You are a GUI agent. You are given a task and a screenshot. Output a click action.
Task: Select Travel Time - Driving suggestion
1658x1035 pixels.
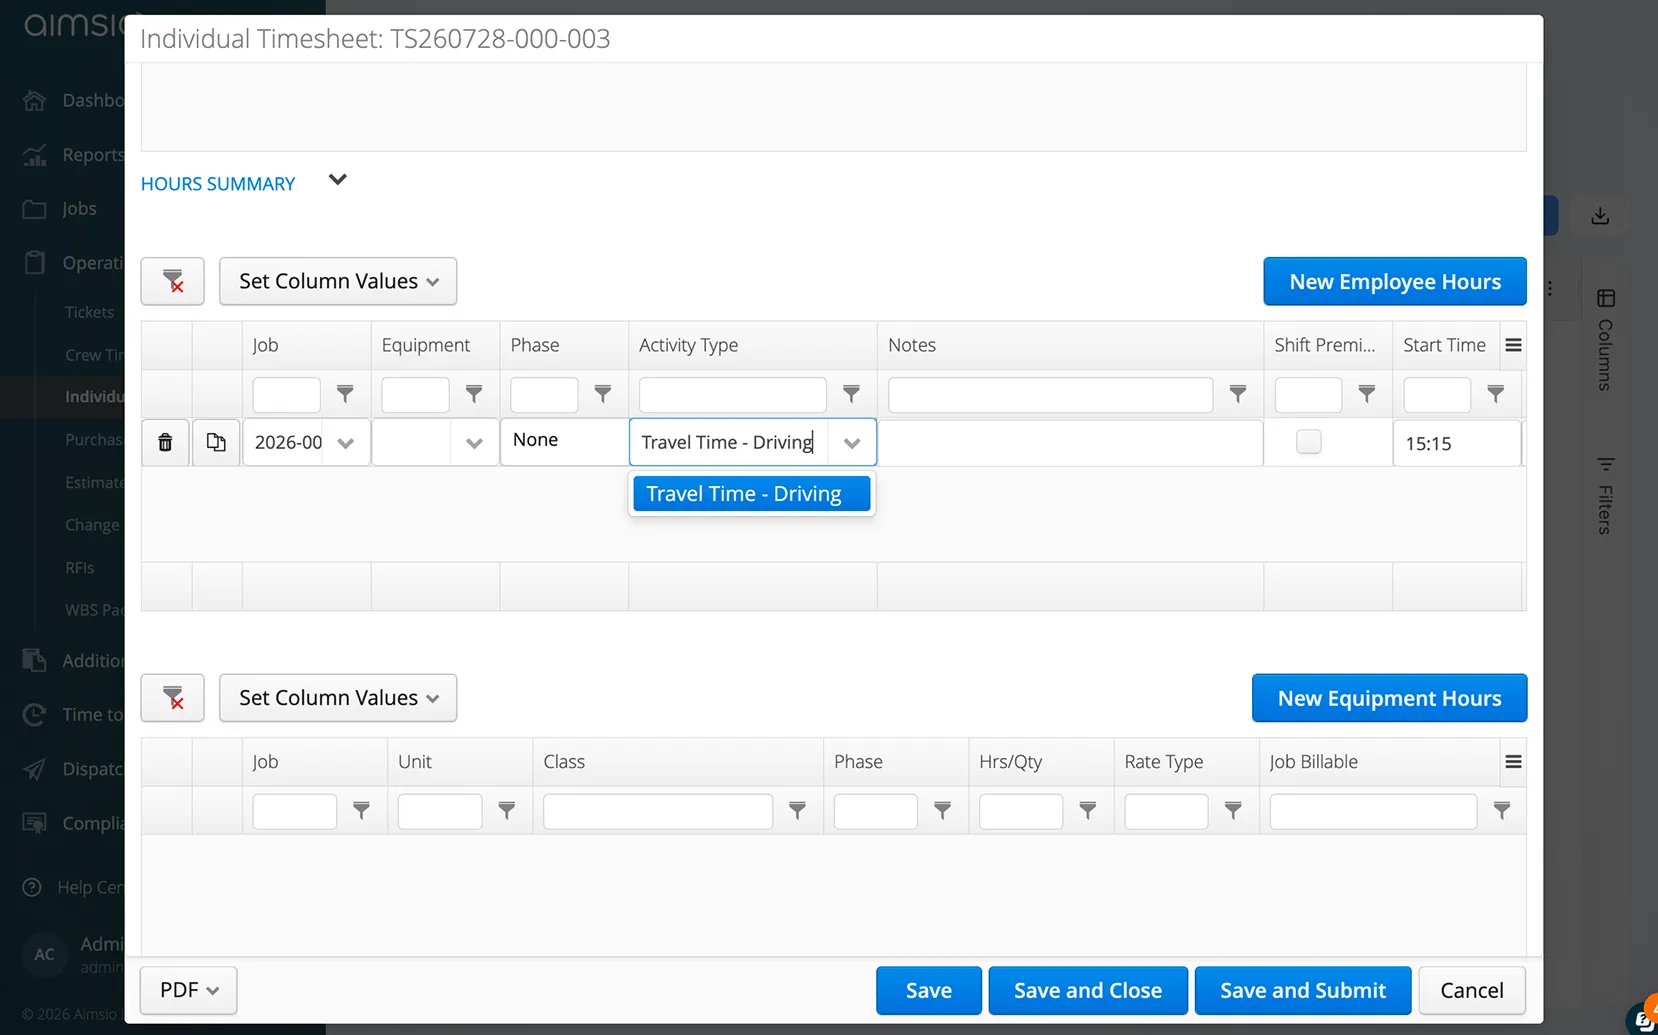(x=751, y=493)
